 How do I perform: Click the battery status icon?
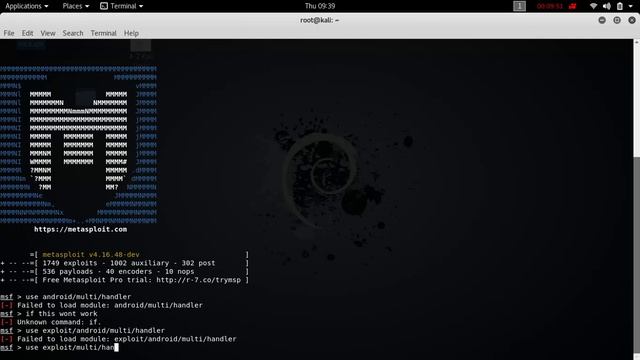pos(620,6)
